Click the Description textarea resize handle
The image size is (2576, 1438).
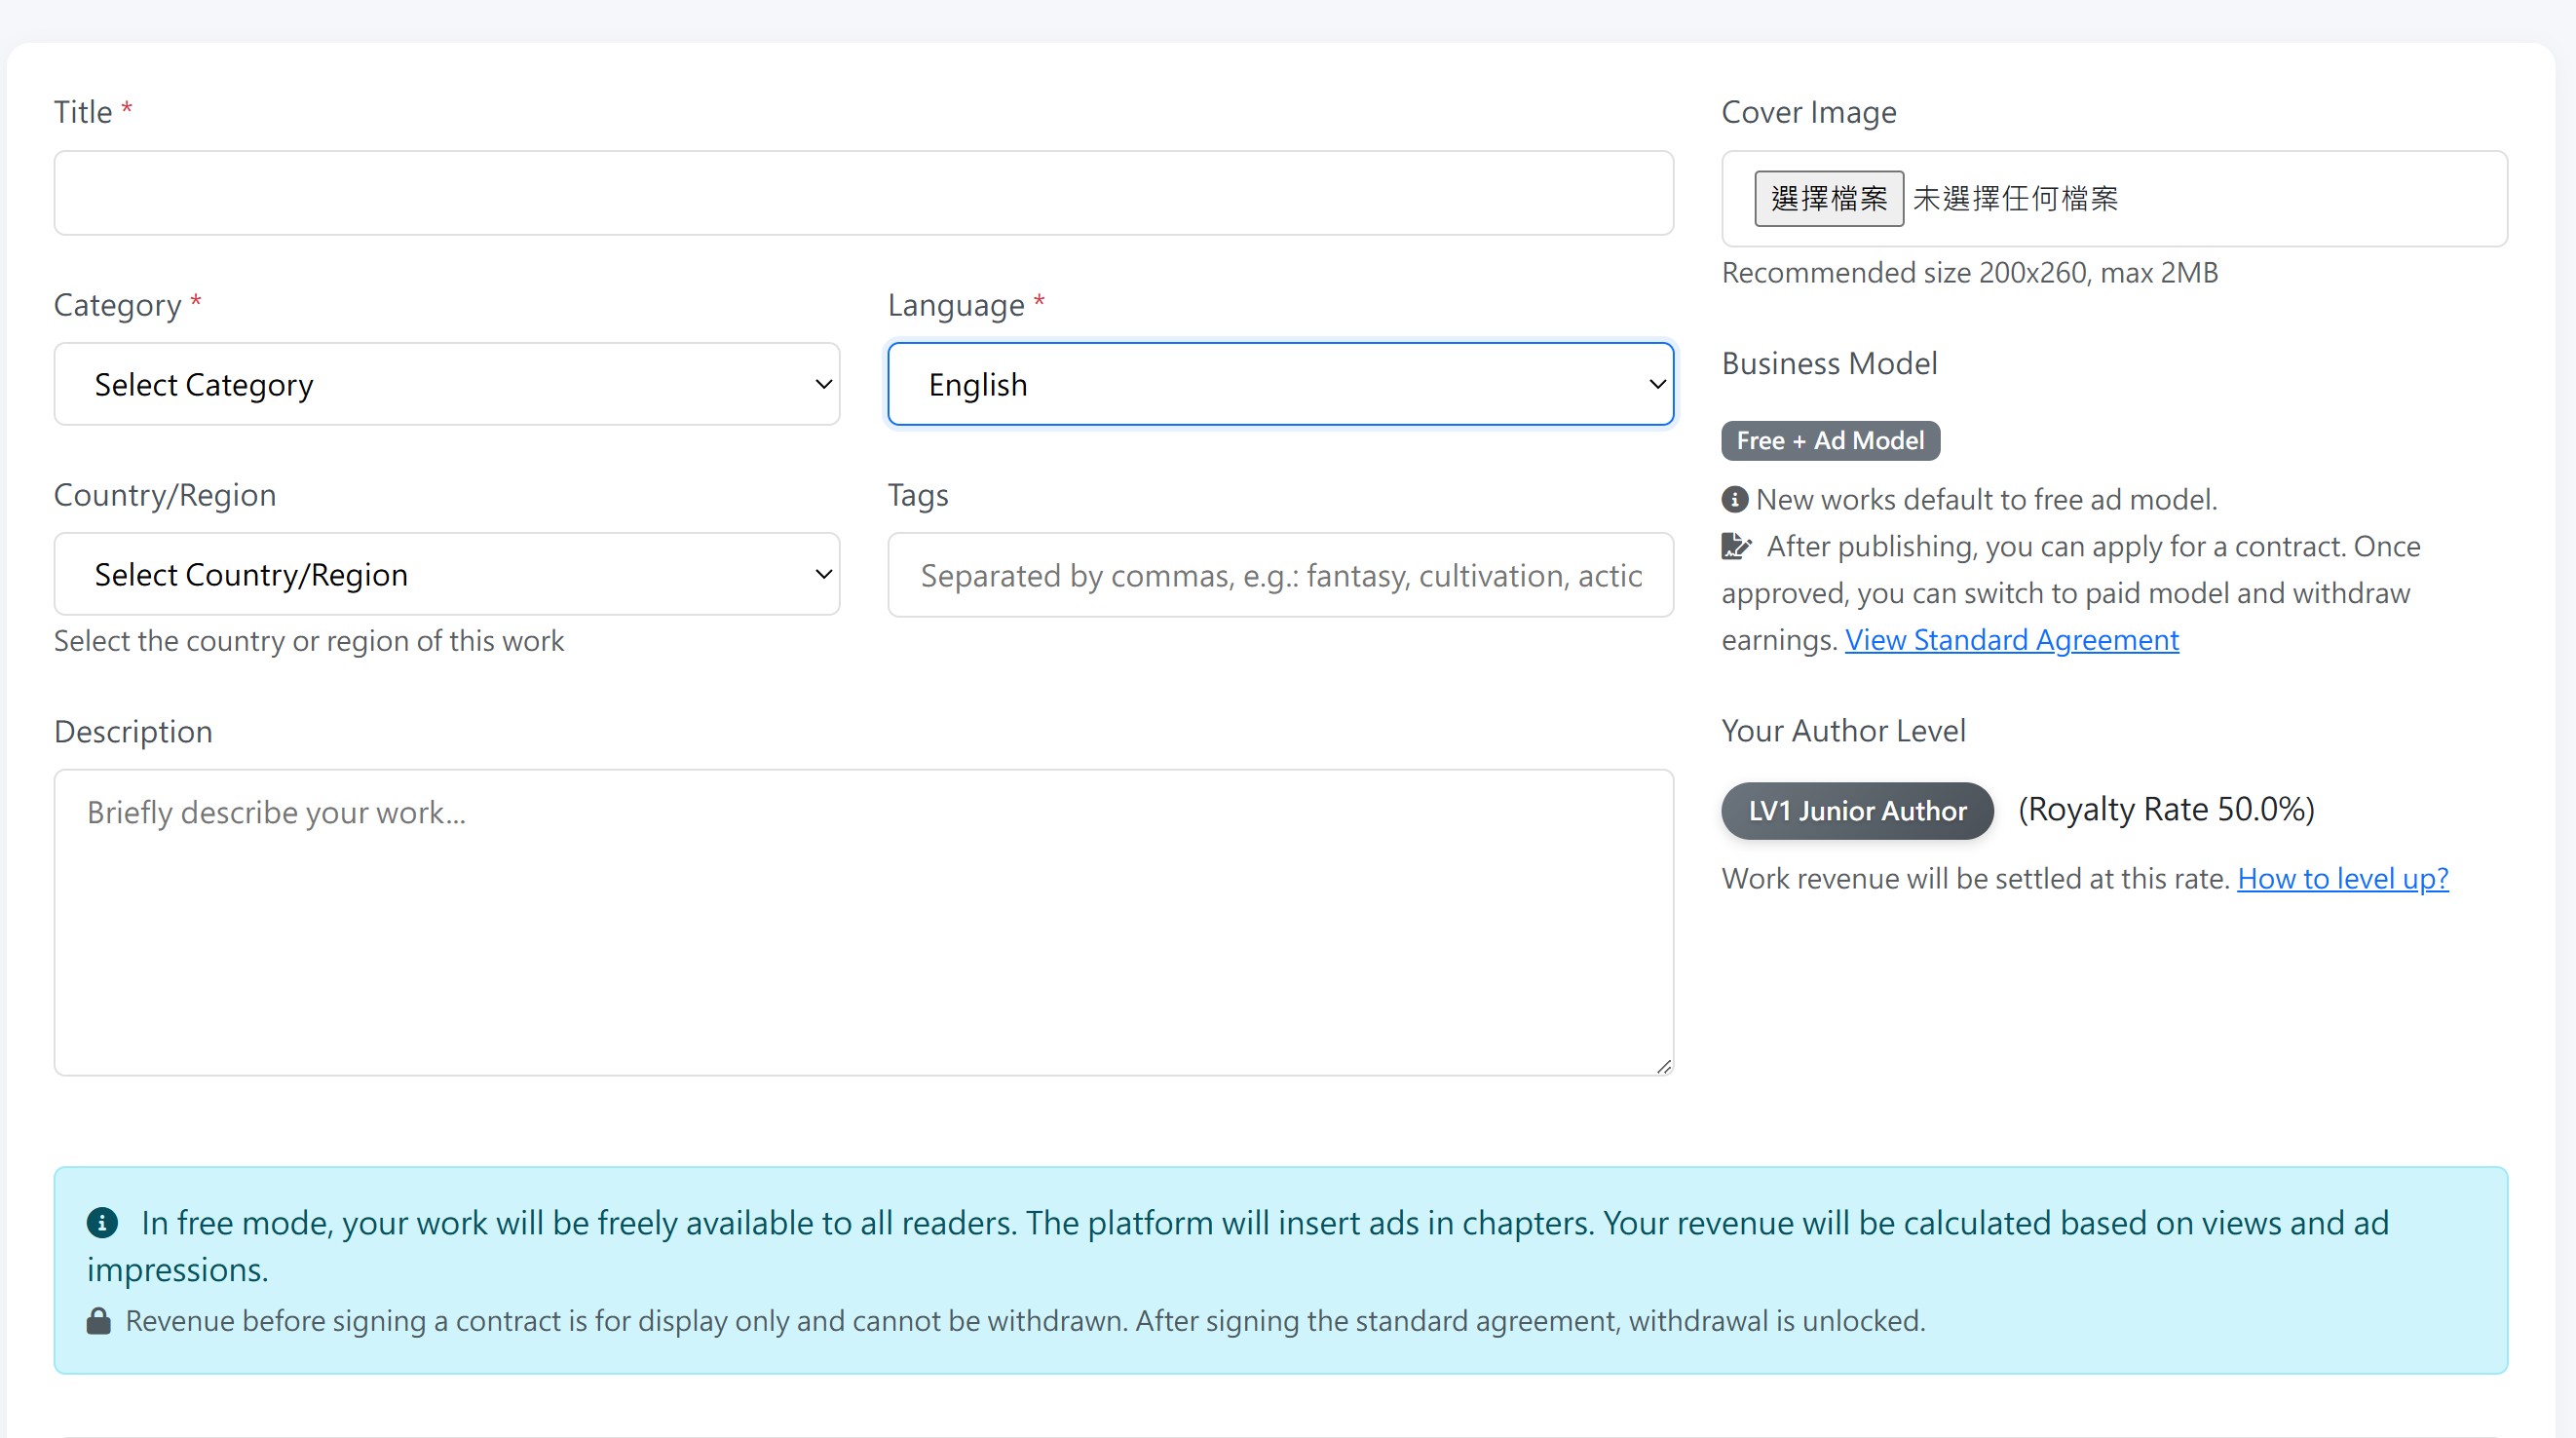pos(1663,1066)
